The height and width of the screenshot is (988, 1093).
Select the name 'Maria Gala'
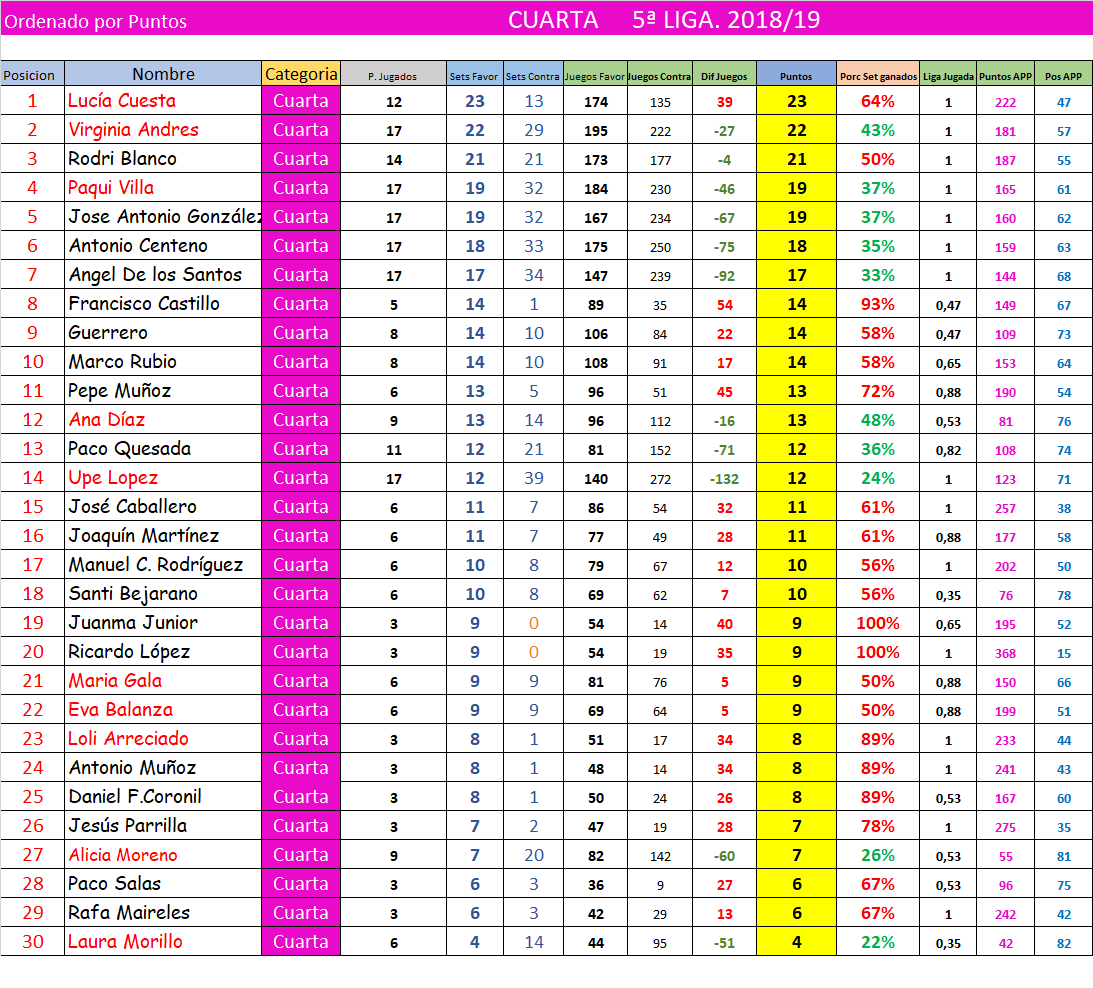(115, 681)
